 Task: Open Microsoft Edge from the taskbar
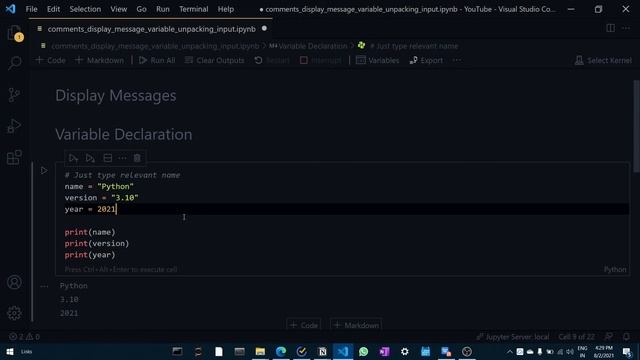[x=281, y=351]
